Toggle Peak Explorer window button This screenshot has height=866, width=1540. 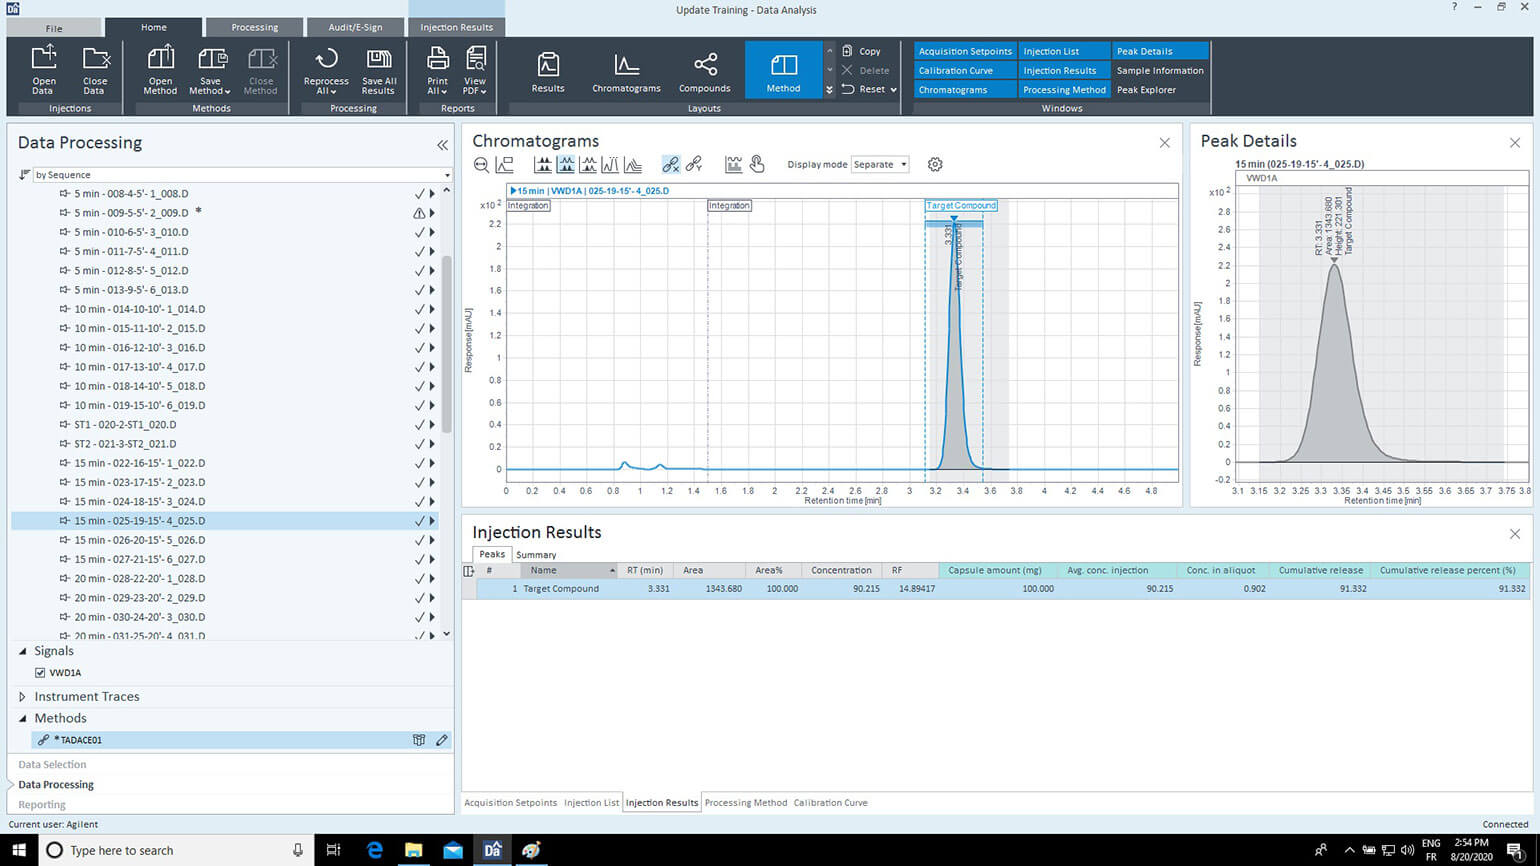[x=1146, y=90]
